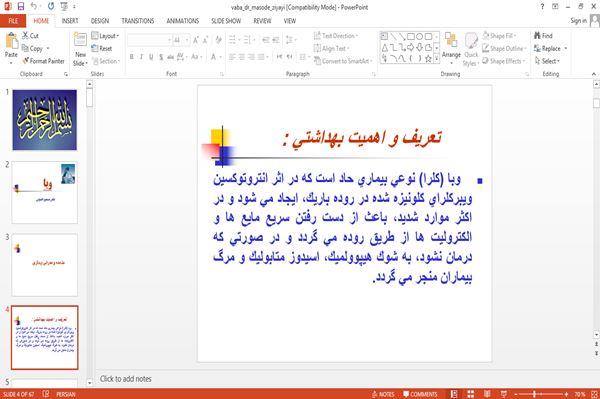
Task: Open the Layout dropdown
Action: click(106, 36)
